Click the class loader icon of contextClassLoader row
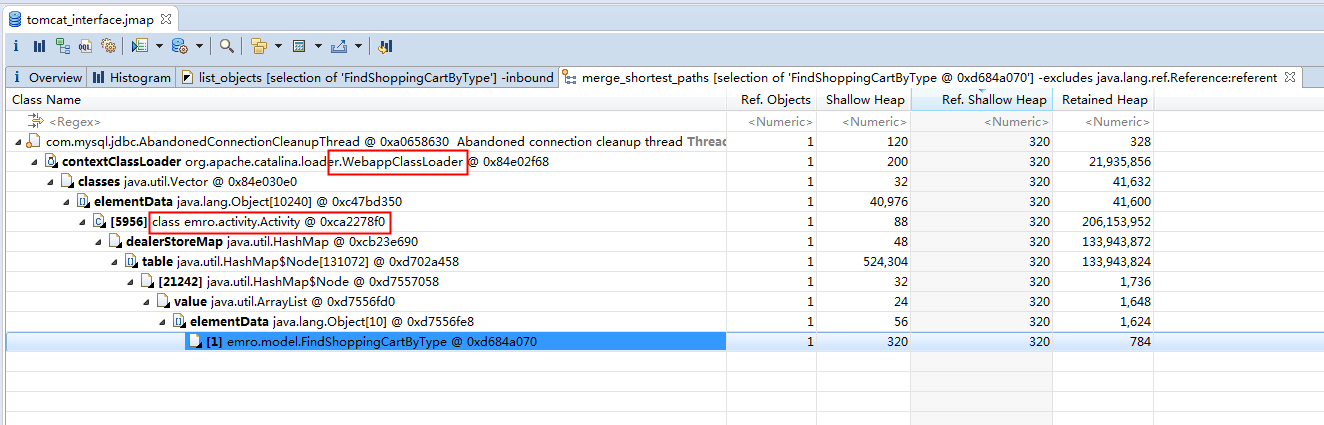Image resolution: width=1324 pixels, height=425 pixels. click(x=51, y=162)
